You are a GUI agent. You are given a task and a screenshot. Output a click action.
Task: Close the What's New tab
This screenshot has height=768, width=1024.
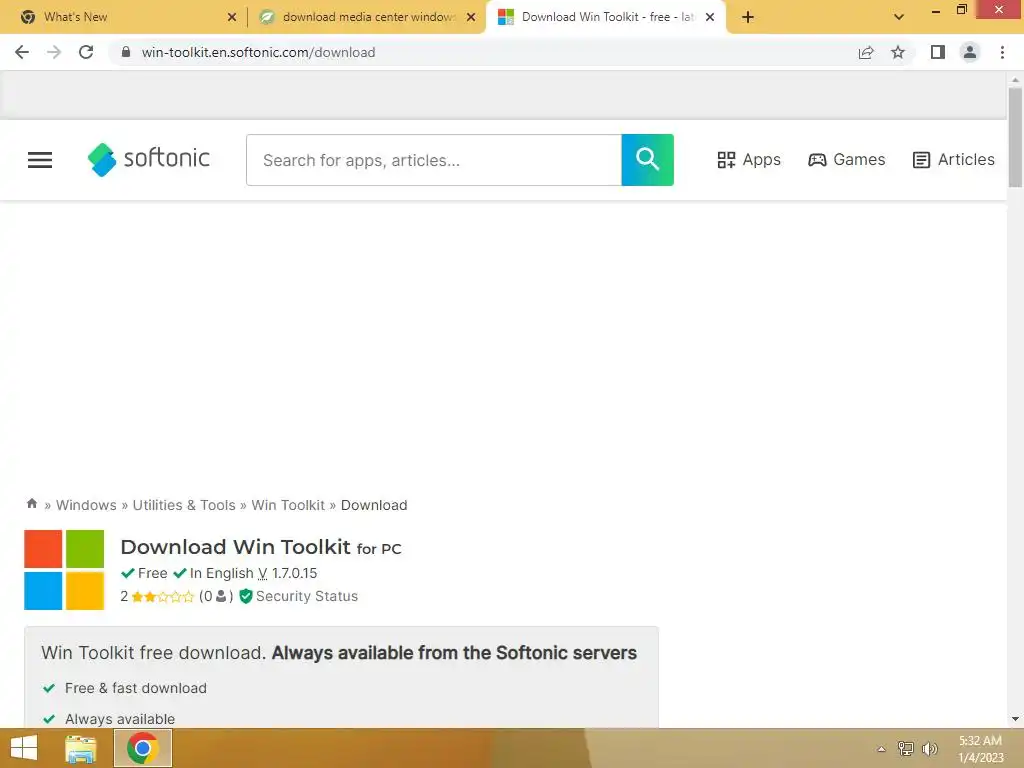[x=232, y=17]
